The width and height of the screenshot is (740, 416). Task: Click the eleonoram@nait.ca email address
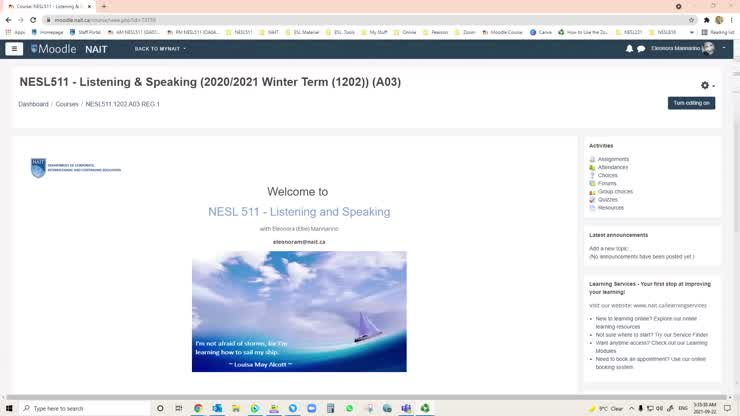tap(299, 242)
